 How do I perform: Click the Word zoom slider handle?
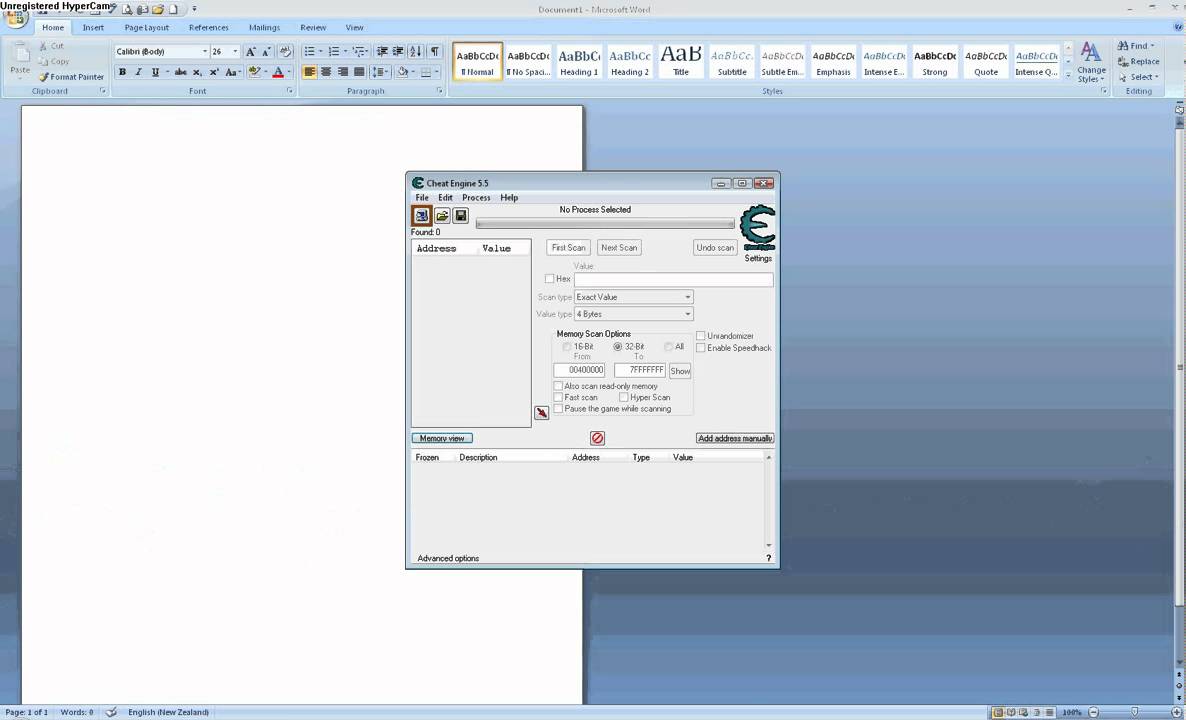1135,712
